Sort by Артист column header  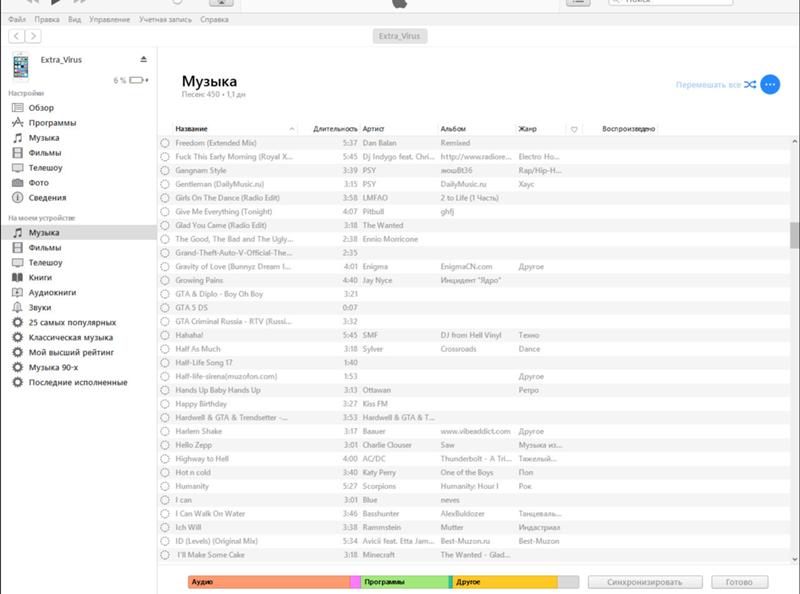pyautogui.click(x=373, y=129)
